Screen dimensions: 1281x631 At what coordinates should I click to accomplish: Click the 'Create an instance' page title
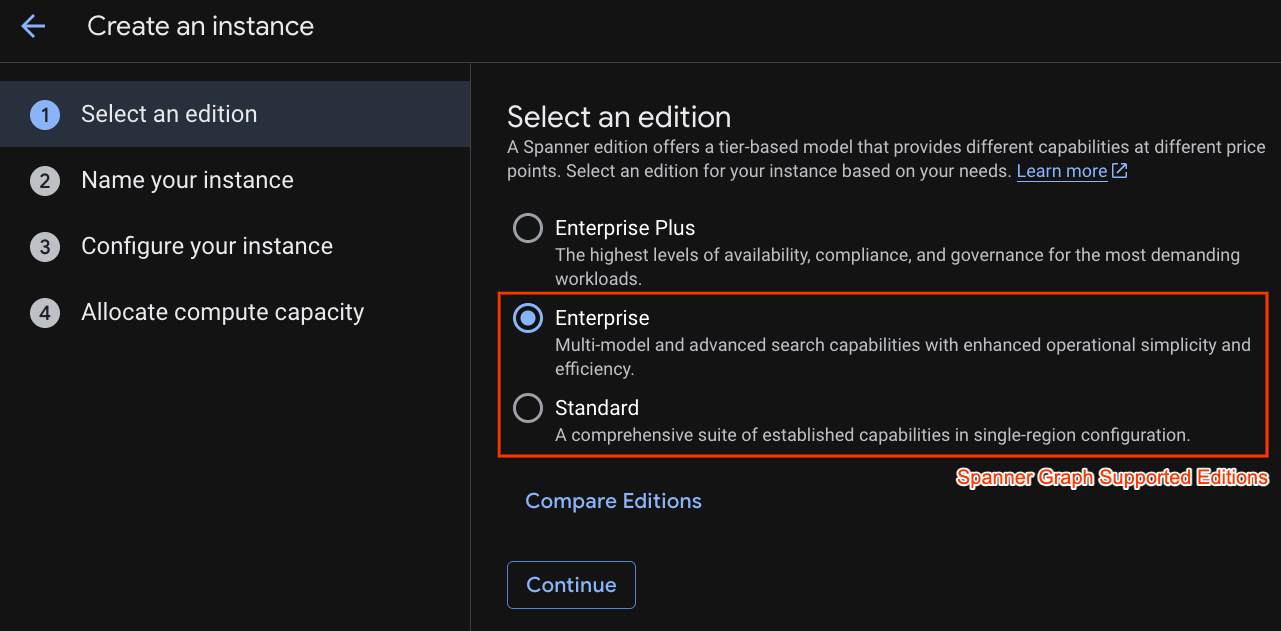200,26
